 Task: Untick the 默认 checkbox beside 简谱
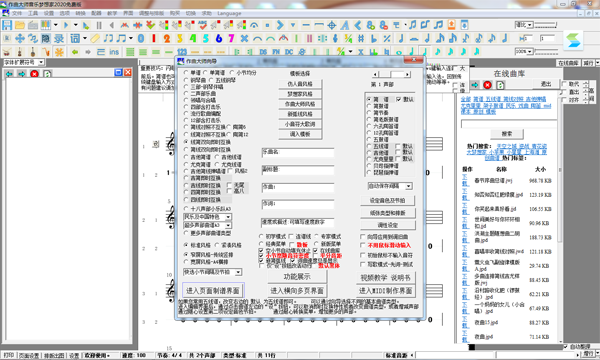click(x=399, y=99)
